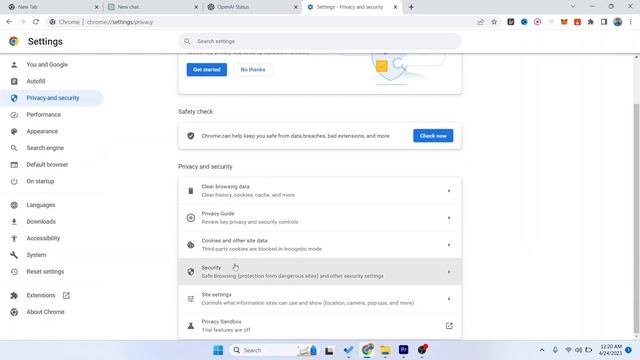Expand the Security row arrow
The width and height of the screenshot is (640, 360).
click(449, 271)
